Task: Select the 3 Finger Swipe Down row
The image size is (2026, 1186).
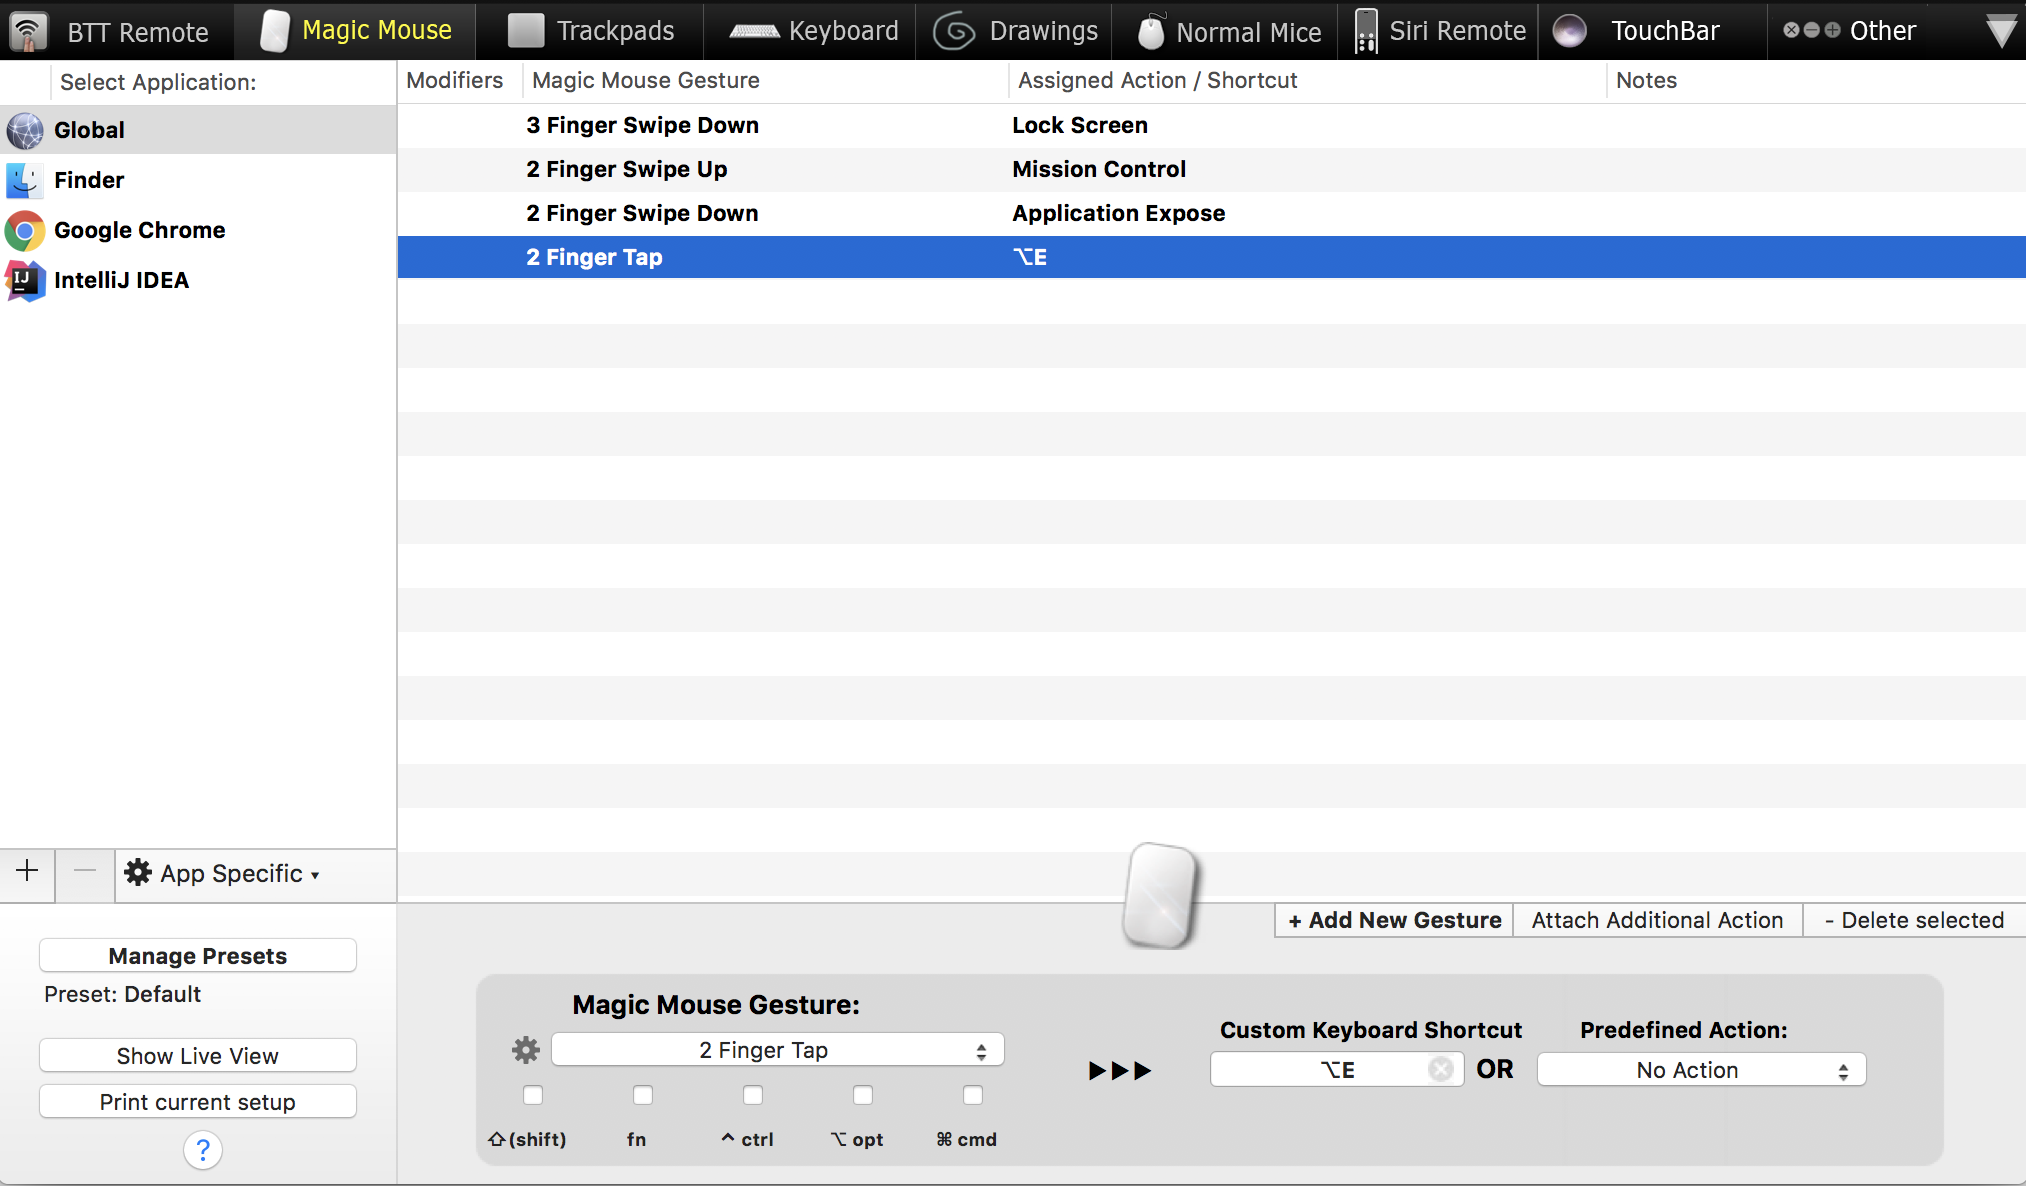Action: click(x=642, y=126)
